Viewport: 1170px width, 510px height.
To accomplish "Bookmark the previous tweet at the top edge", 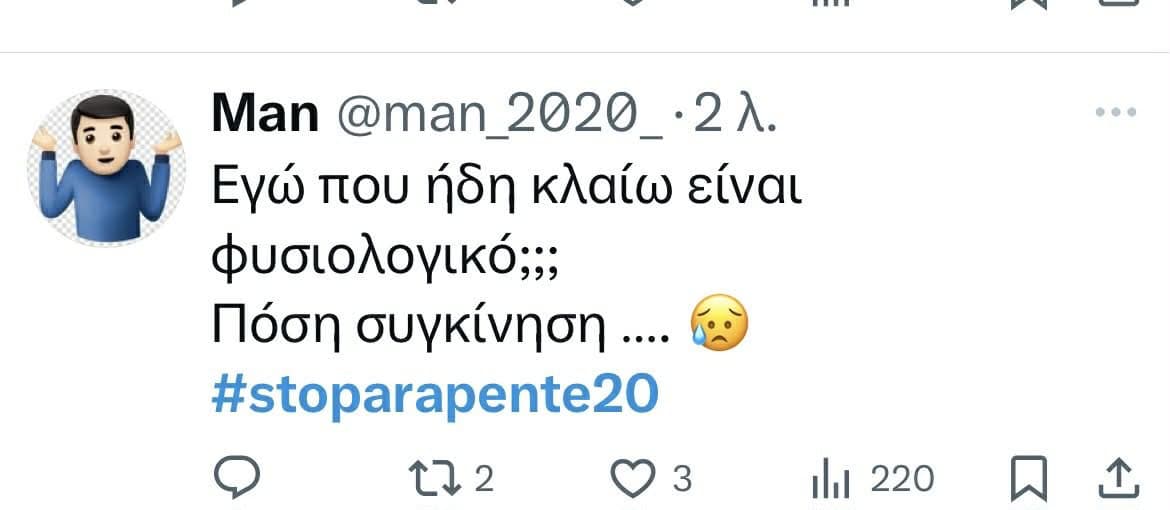I will [x=1029, y=4].
